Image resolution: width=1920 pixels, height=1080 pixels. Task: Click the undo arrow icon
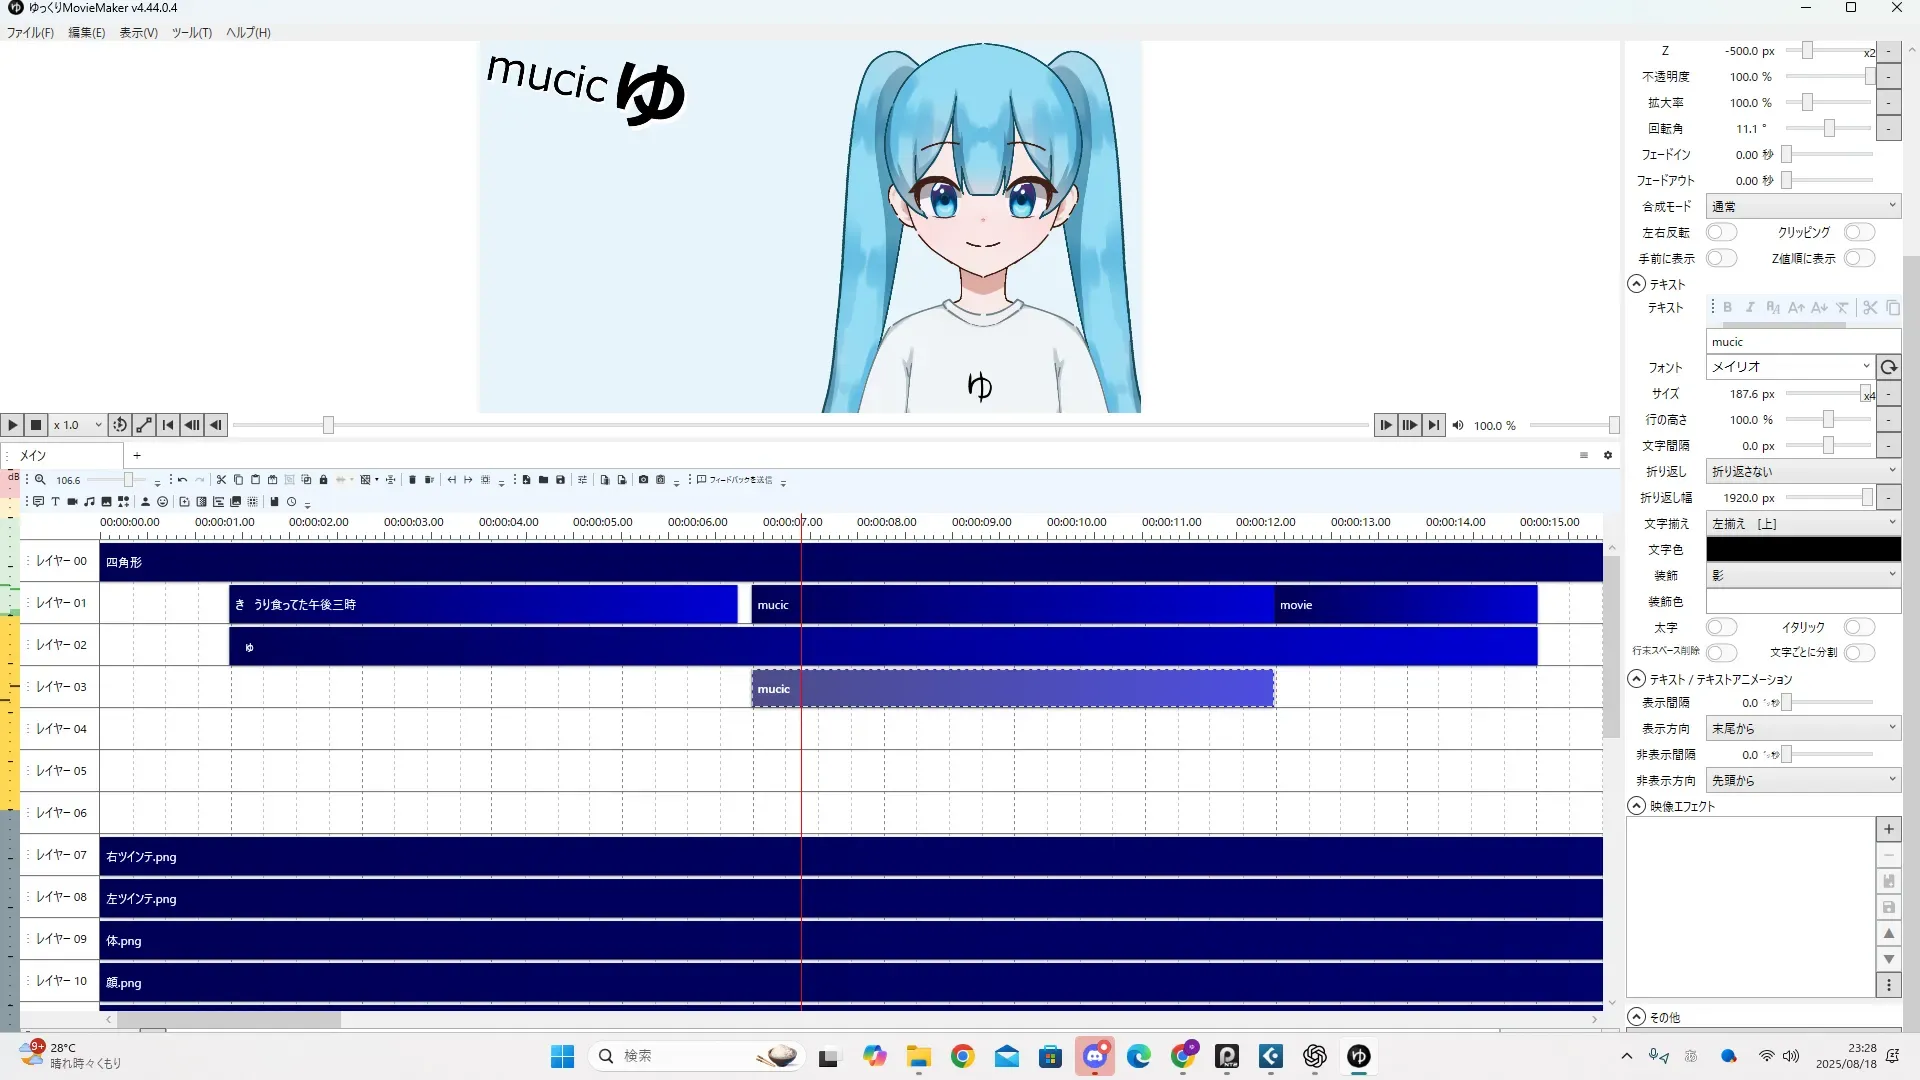click(182, 480)
